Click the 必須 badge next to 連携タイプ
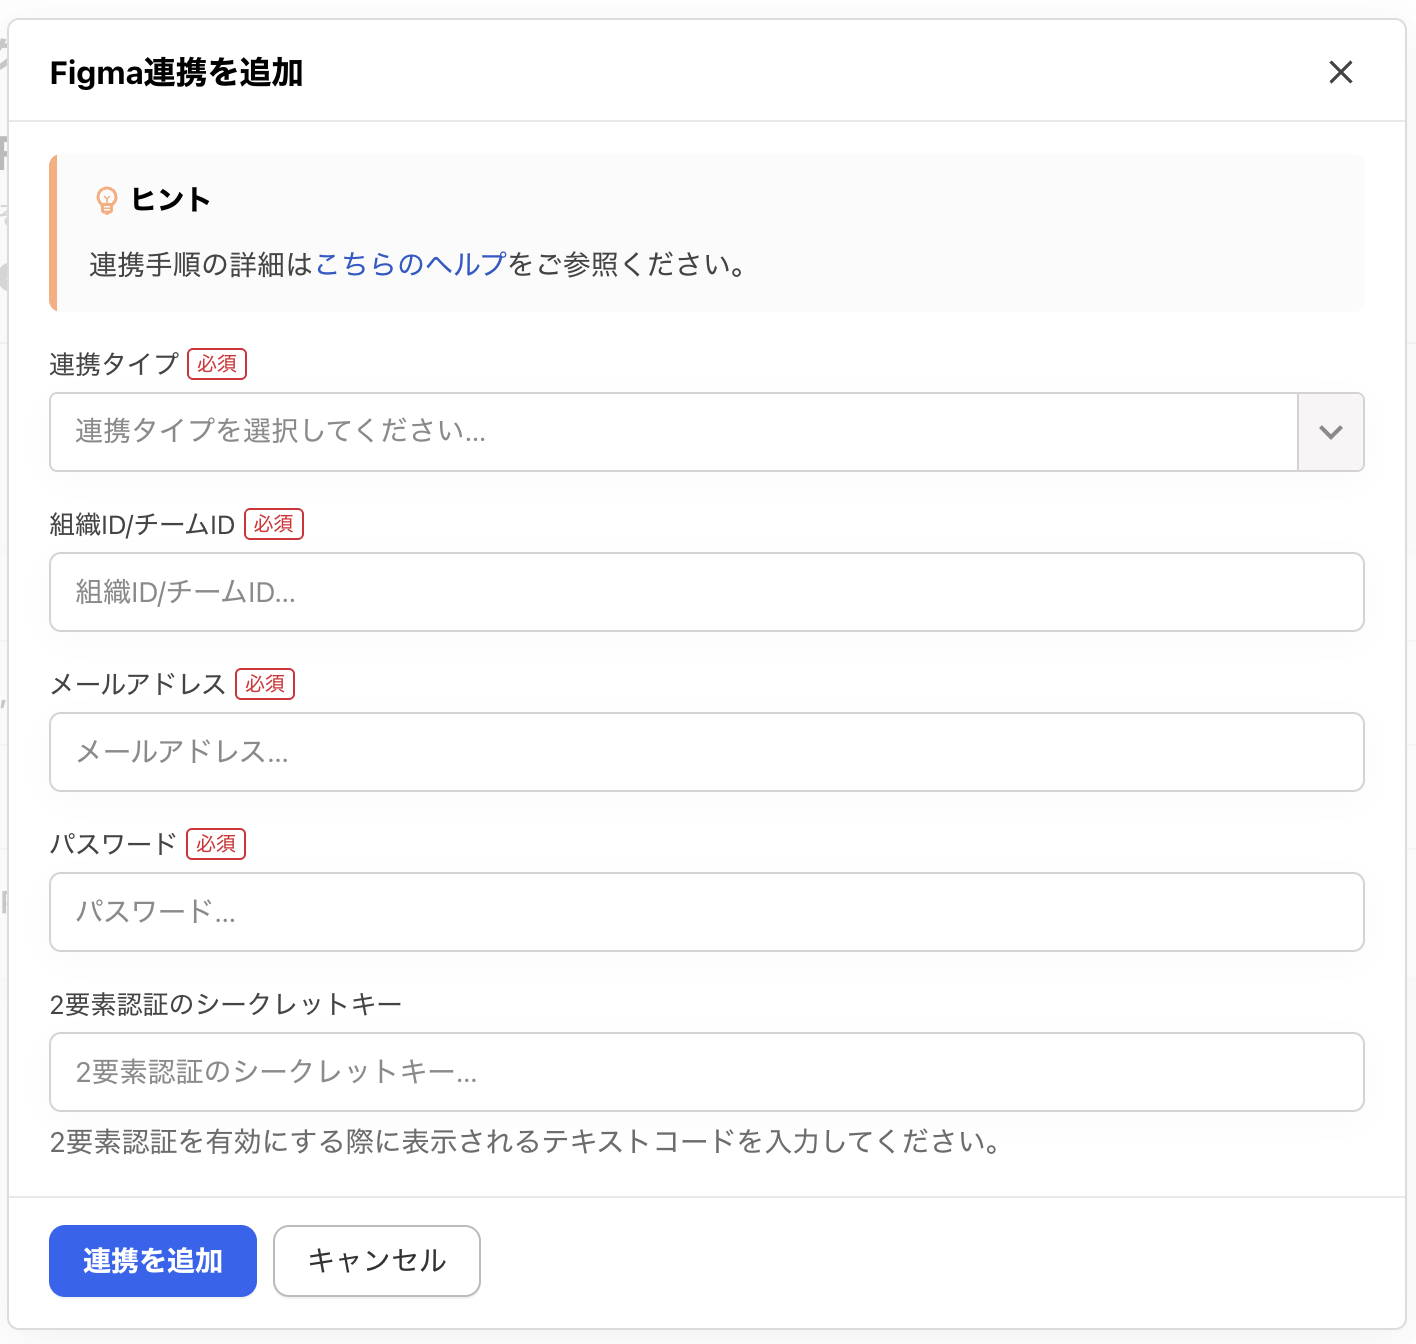Image resolution: width=1416 pixels, height=1344 pixels. tap(217, 364)
